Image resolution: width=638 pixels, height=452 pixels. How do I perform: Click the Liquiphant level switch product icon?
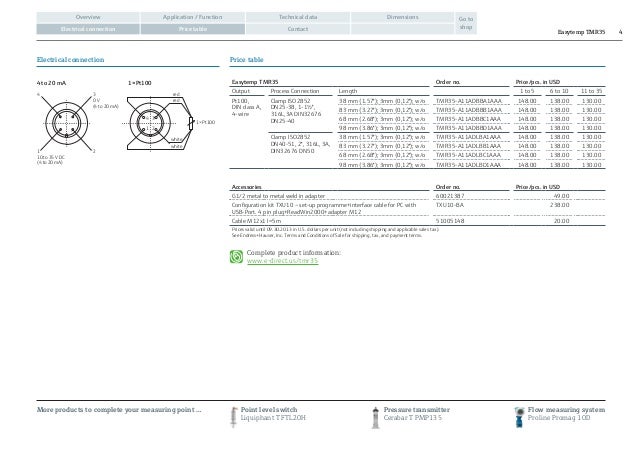[x=234, y=417]
